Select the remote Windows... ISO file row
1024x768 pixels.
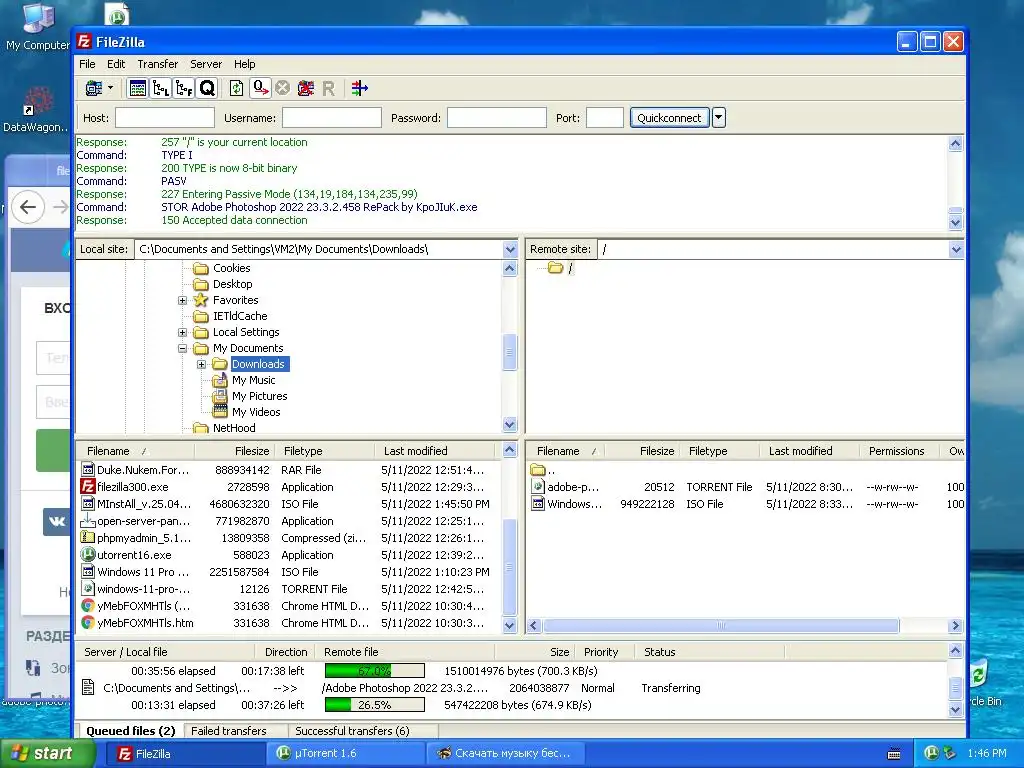[746, 504]
